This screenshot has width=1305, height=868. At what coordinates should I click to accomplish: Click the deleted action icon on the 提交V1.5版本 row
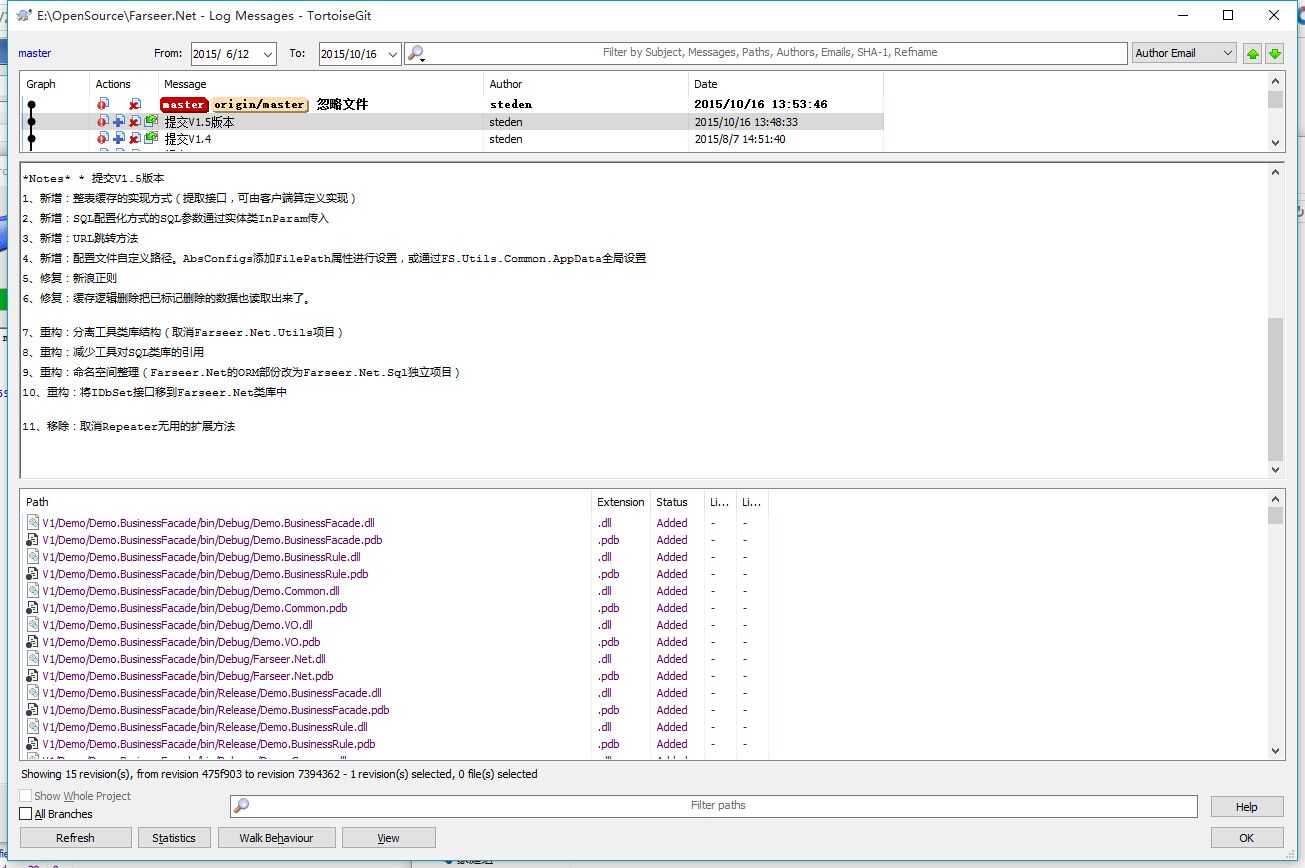[134, 122]
